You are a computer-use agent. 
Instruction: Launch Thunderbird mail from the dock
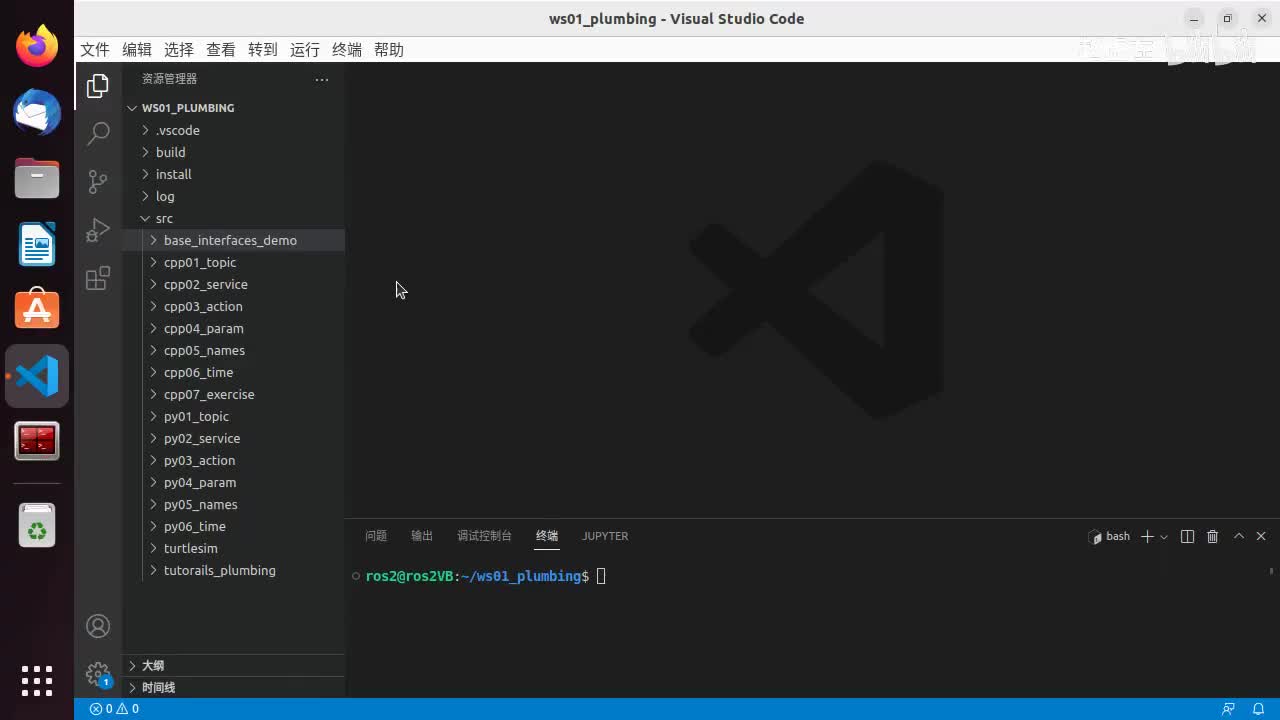37,112
